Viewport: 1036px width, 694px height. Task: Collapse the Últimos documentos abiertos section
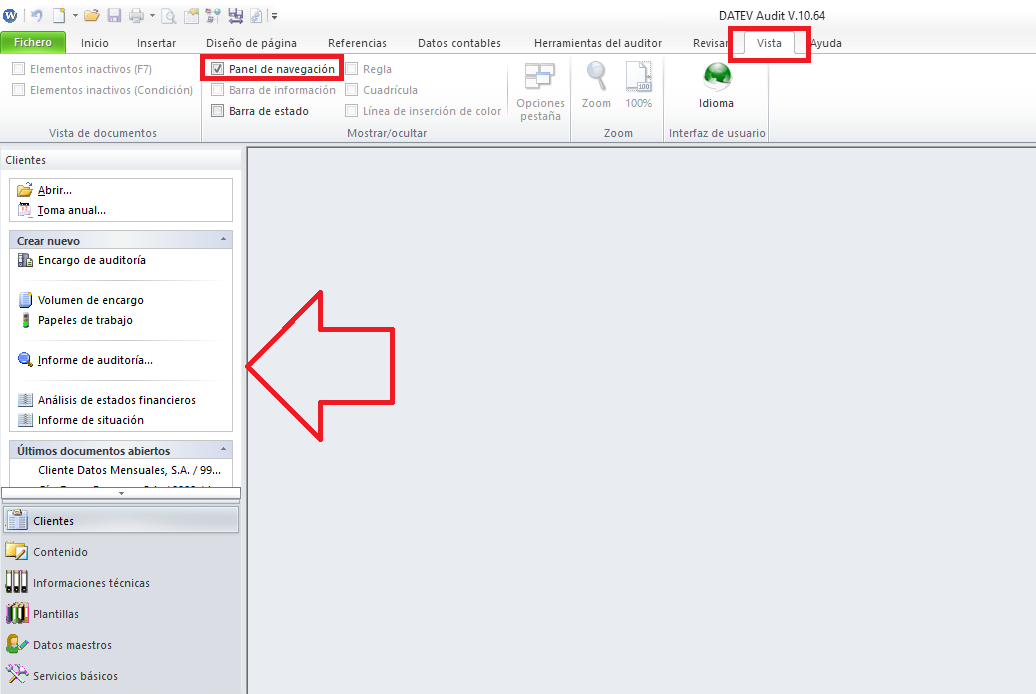pyautogui.click(x=223, y=449)
